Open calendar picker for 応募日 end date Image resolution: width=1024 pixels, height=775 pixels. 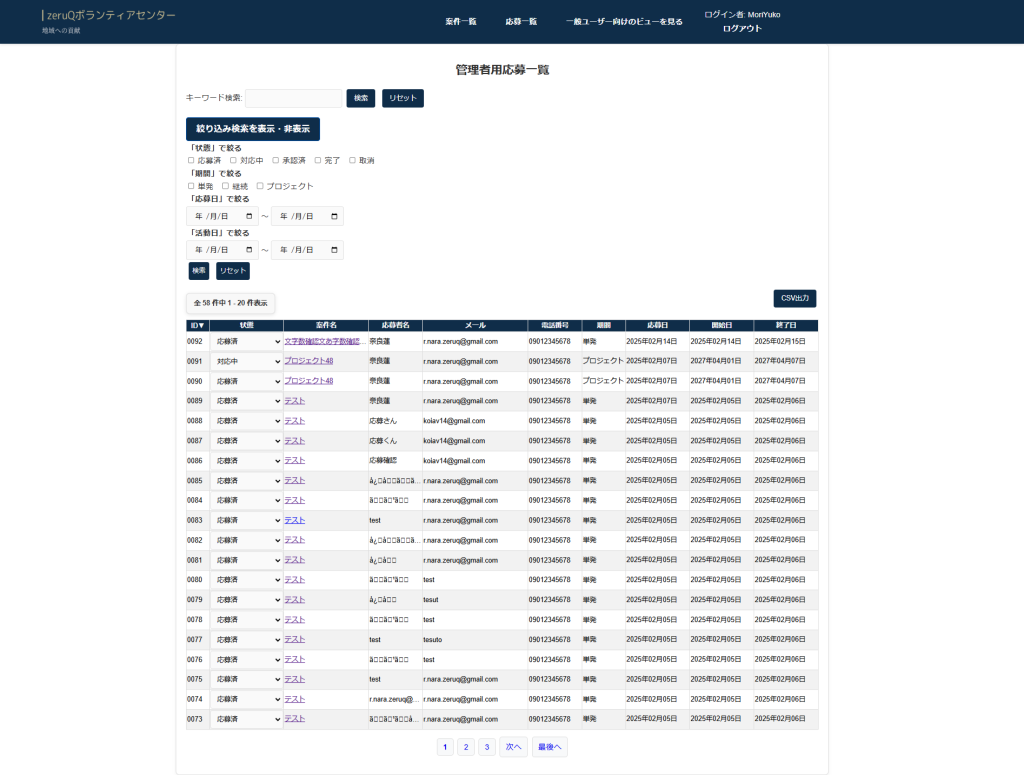(x=334, y=216)
